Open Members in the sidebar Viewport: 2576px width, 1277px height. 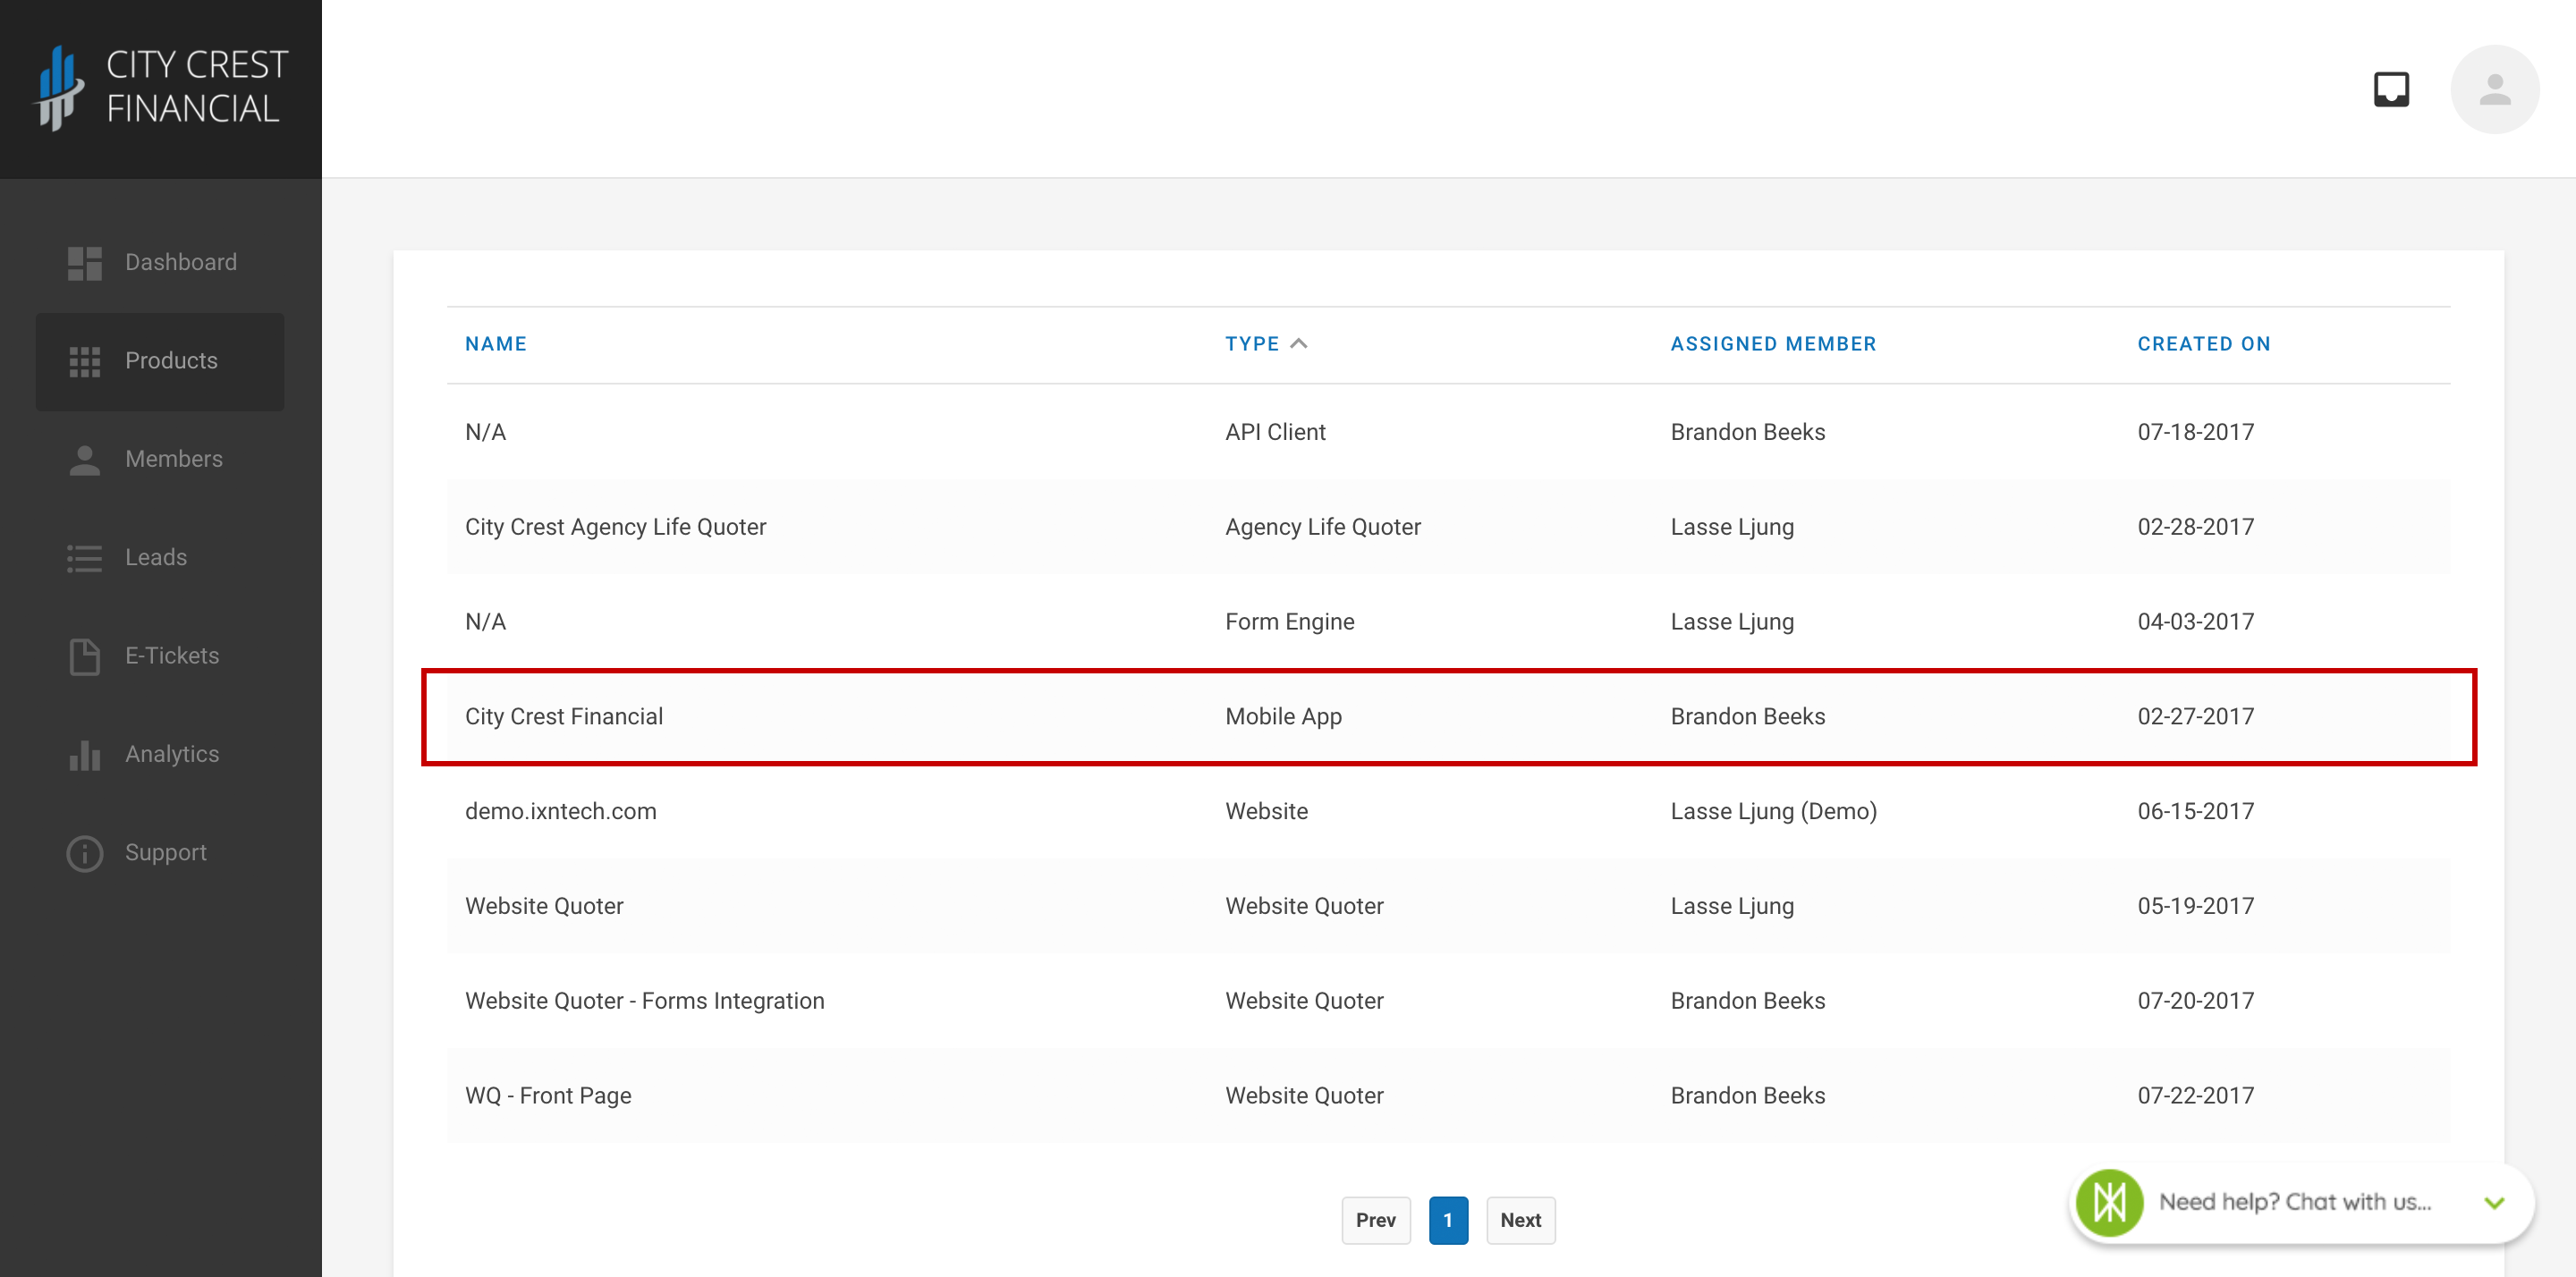click(x=160, y=460)
